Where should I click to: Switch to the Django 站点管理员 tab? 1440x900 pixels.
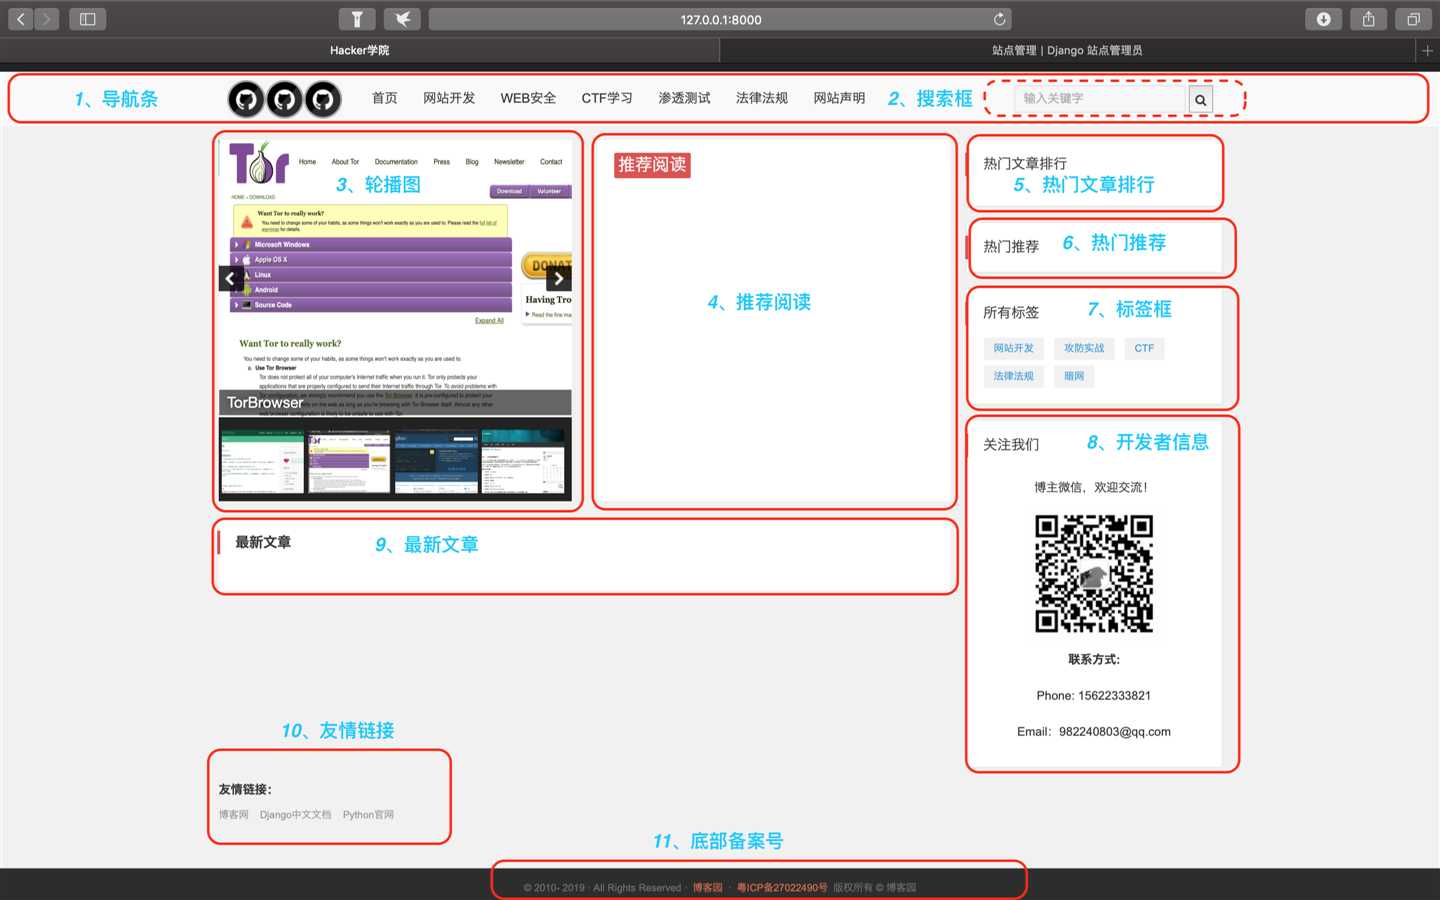coord(1067,50)
